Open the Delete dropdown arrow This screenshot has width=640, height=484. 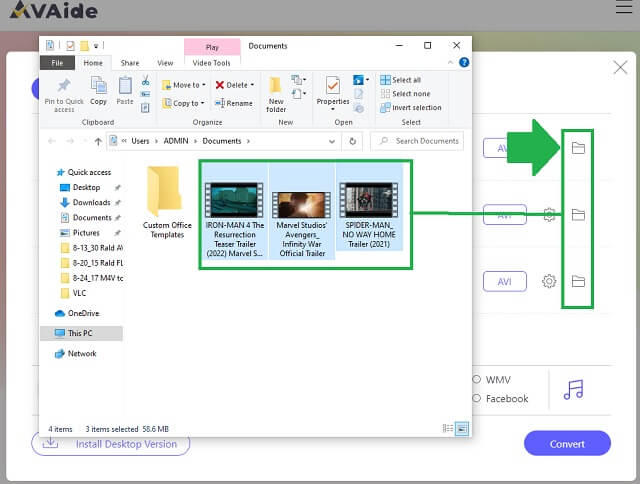[x=252, y=85]
